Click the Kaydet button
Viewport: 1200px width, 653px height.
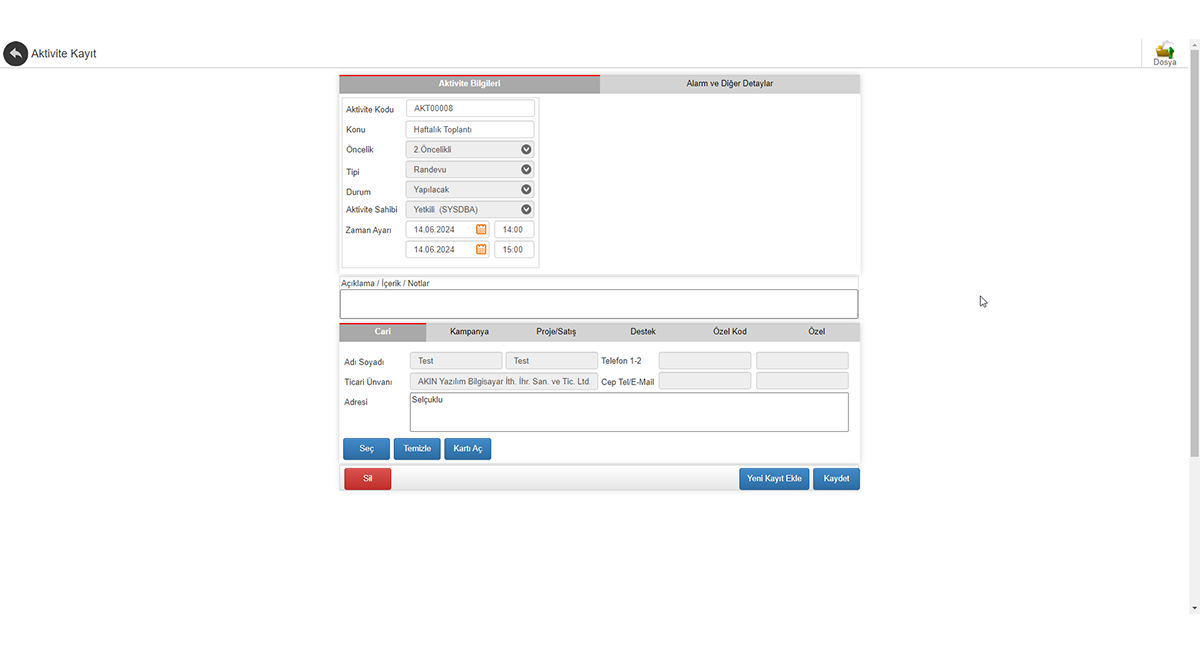point(836,479)
